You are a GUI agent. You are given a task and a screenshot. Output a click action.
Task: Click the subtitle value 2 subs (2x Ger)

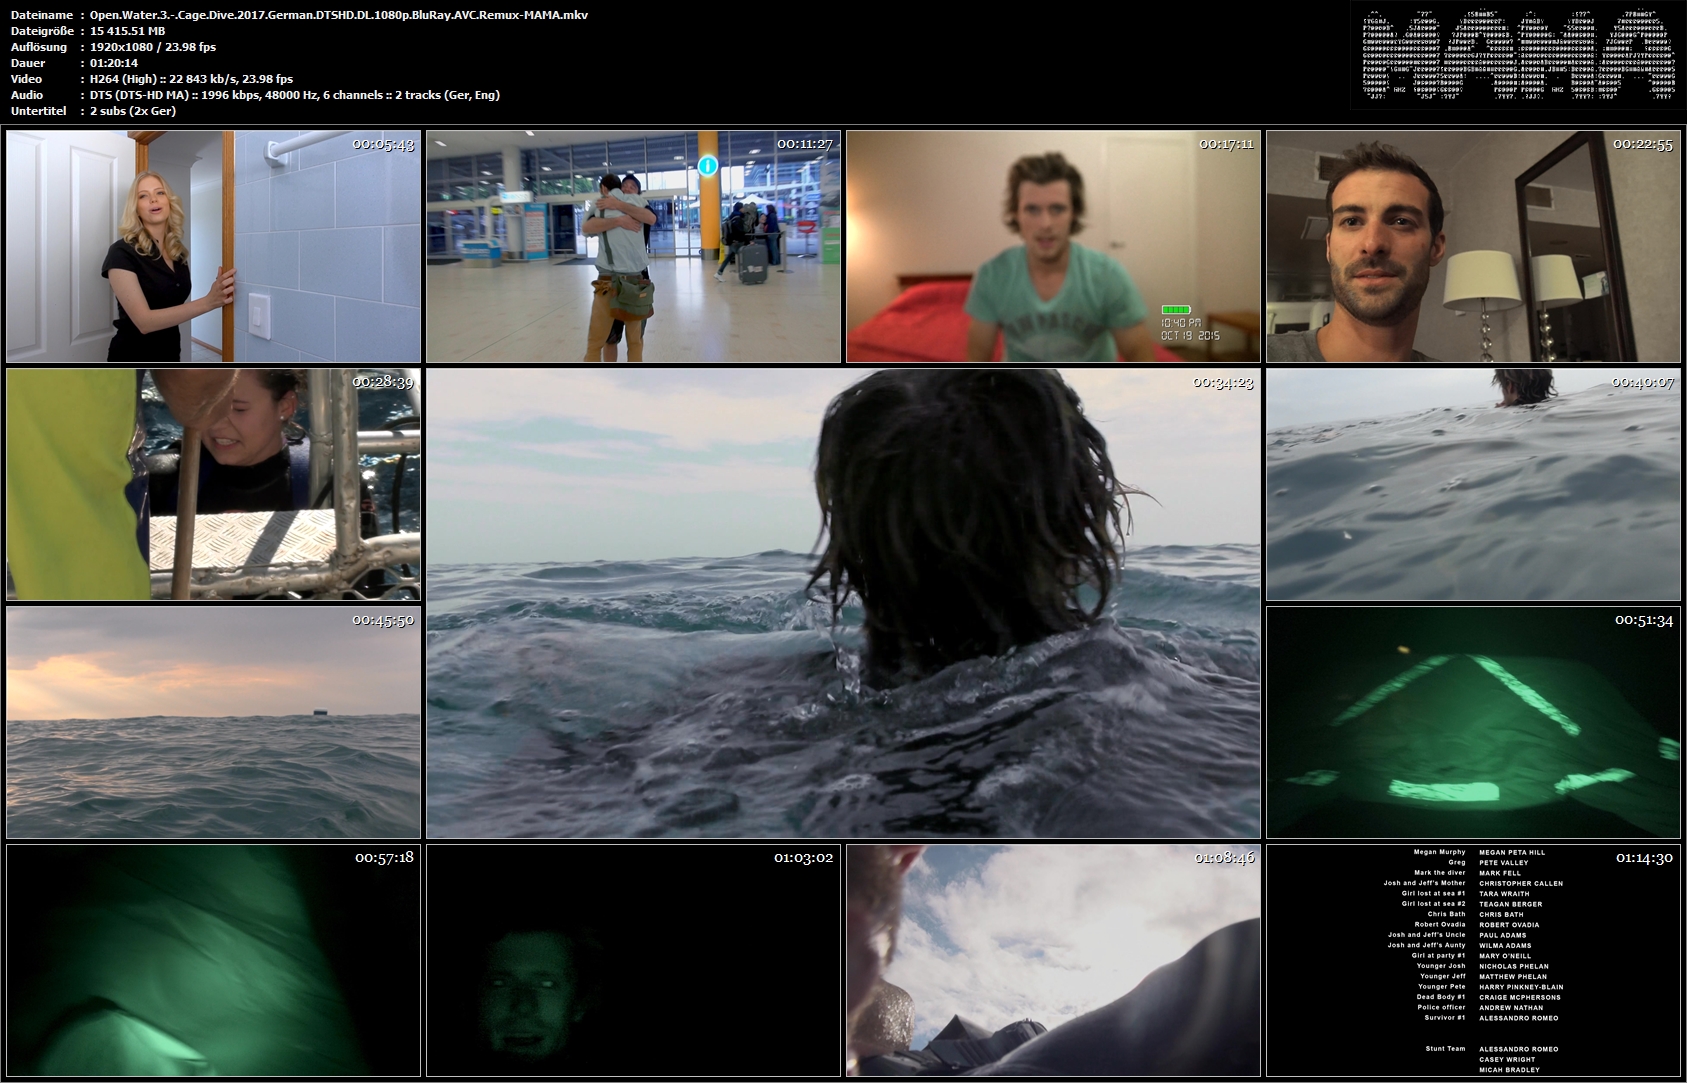(x=133, y=111)
